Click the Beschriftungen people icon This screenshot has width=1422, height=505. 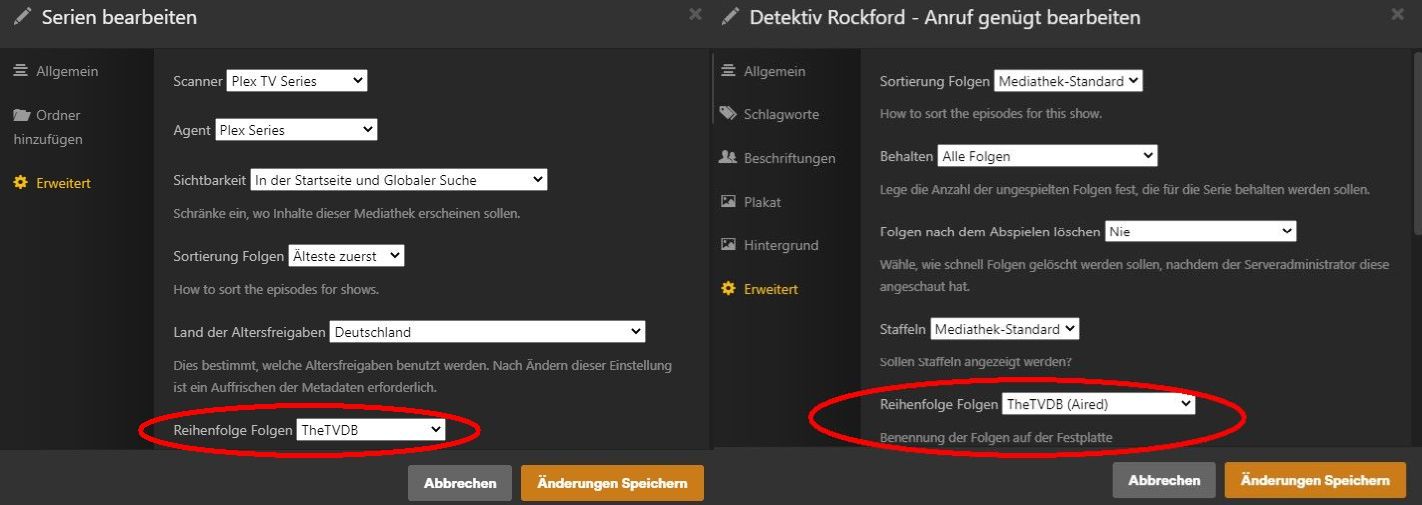point(728,158)
